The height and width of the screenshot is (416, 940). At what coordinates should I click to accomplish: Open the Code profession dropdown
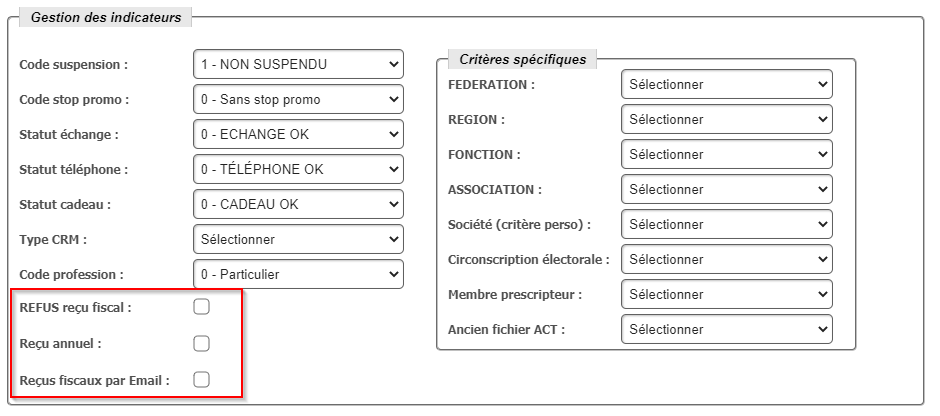298,273
